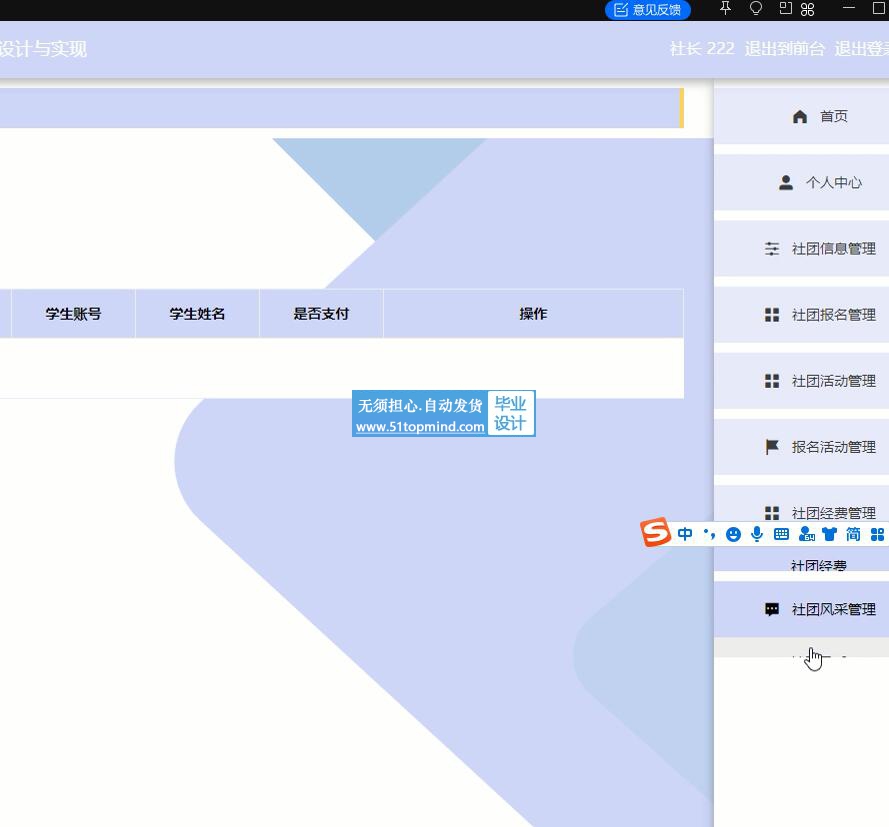
Task: Toggle simplified/traditional 简 setting
Action: pyautogui.click(x=853, y=534)
